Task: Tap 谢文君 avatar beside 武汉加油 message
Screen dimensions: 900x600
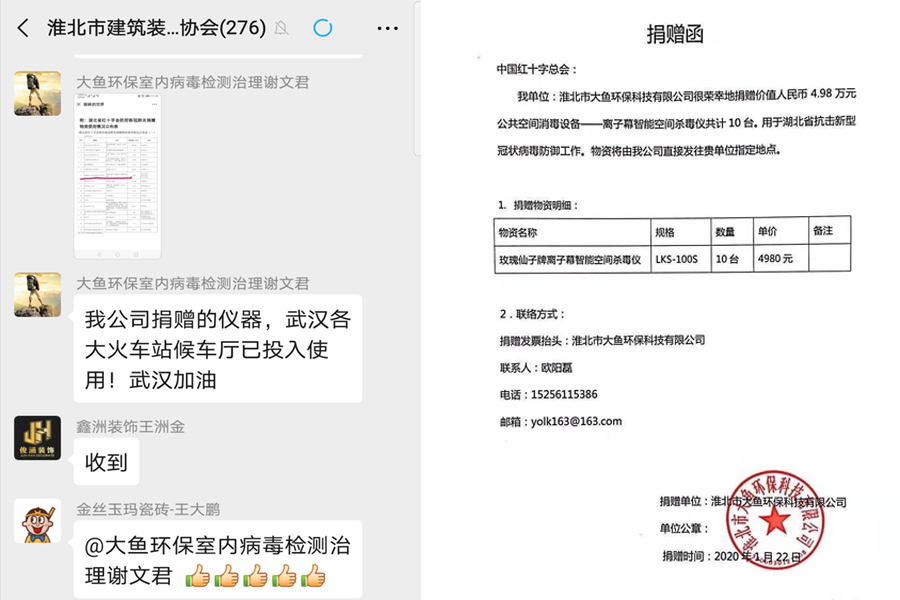Action: coord(37,295)
